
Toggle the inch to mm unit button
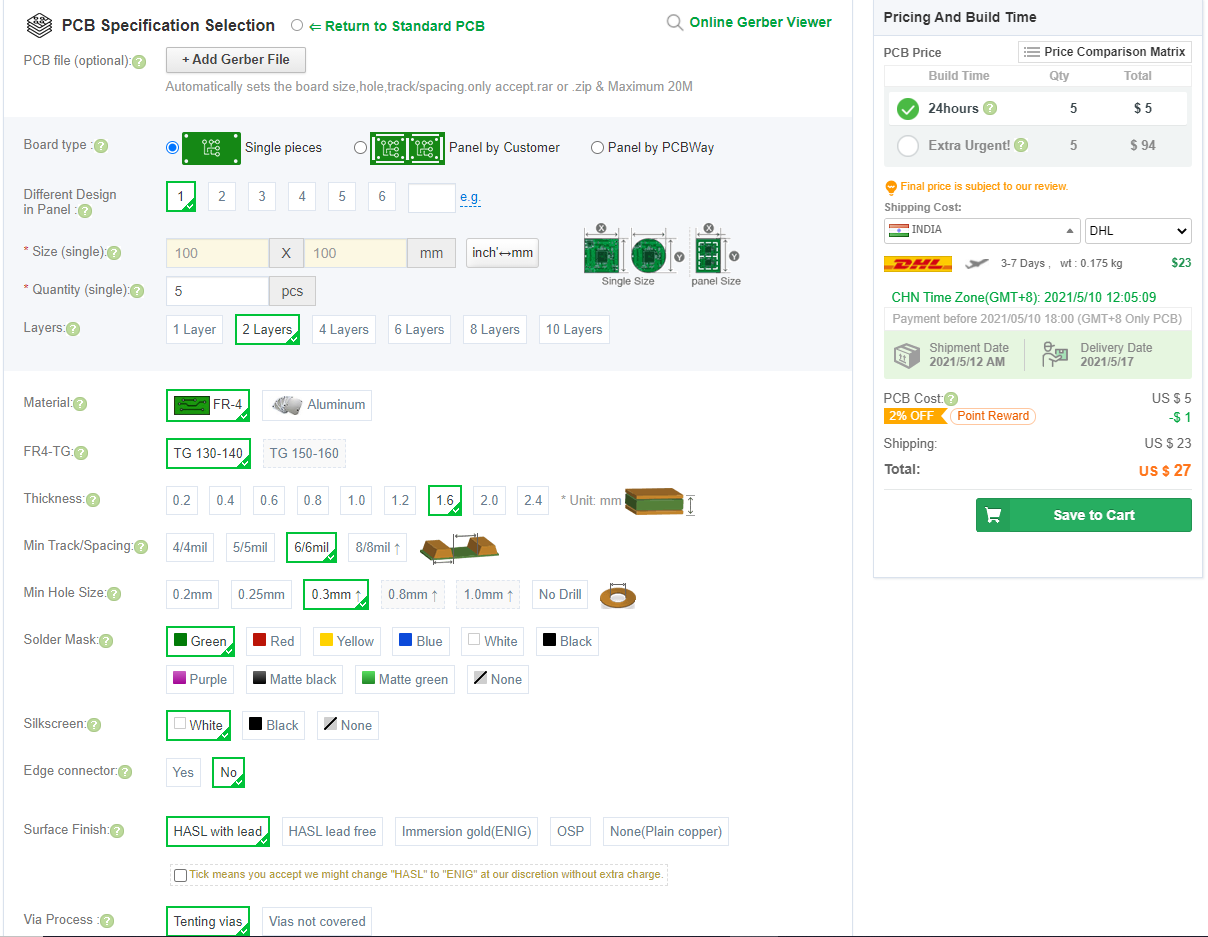point(502,253)
